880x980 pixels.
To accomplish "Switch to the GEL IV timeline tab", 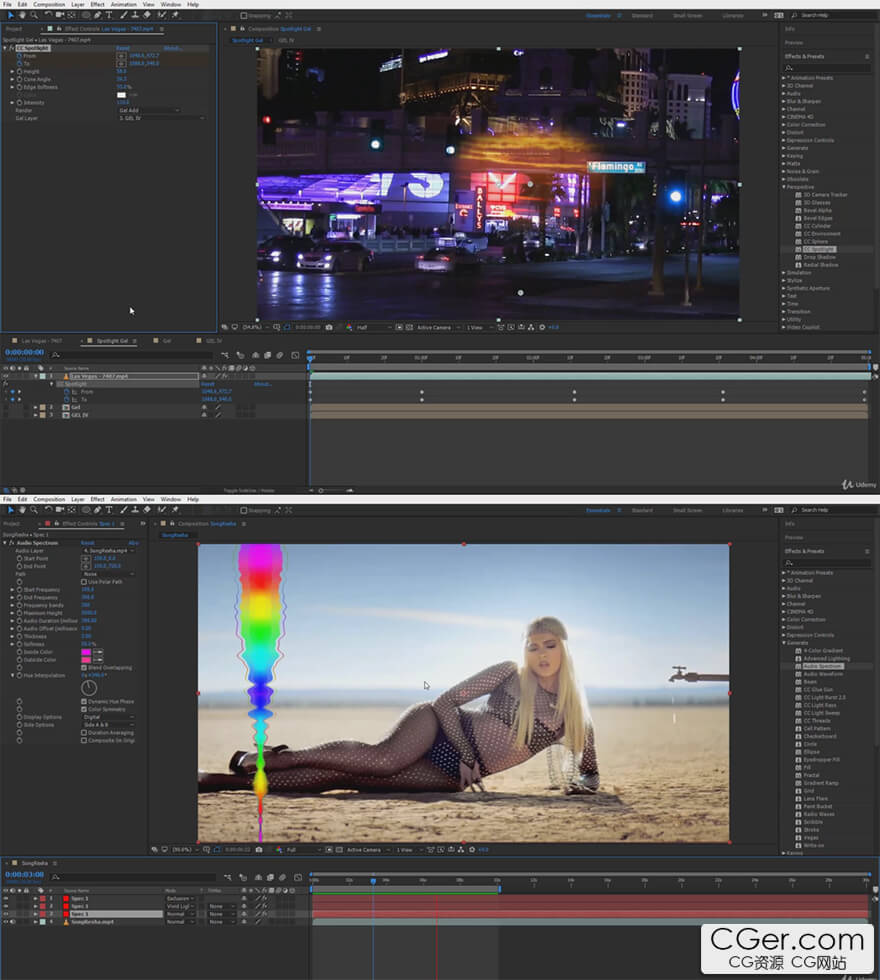I will coord(213,341).
